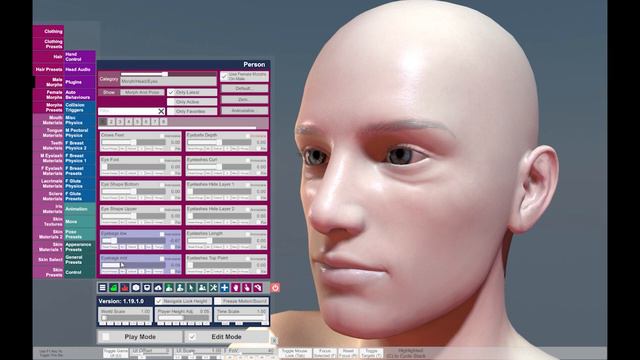Image resolution: width=640 pixels, height=360 pixels.
Task: Click the World Scale slider
Action: pyautogui.click(x=125, y=317)
